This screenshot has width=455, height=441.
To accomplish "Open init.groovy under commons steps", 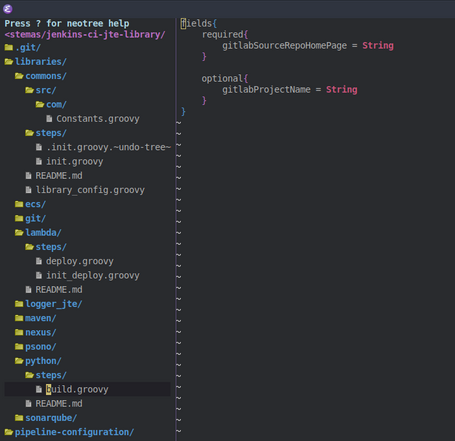I will coord(75,161).
